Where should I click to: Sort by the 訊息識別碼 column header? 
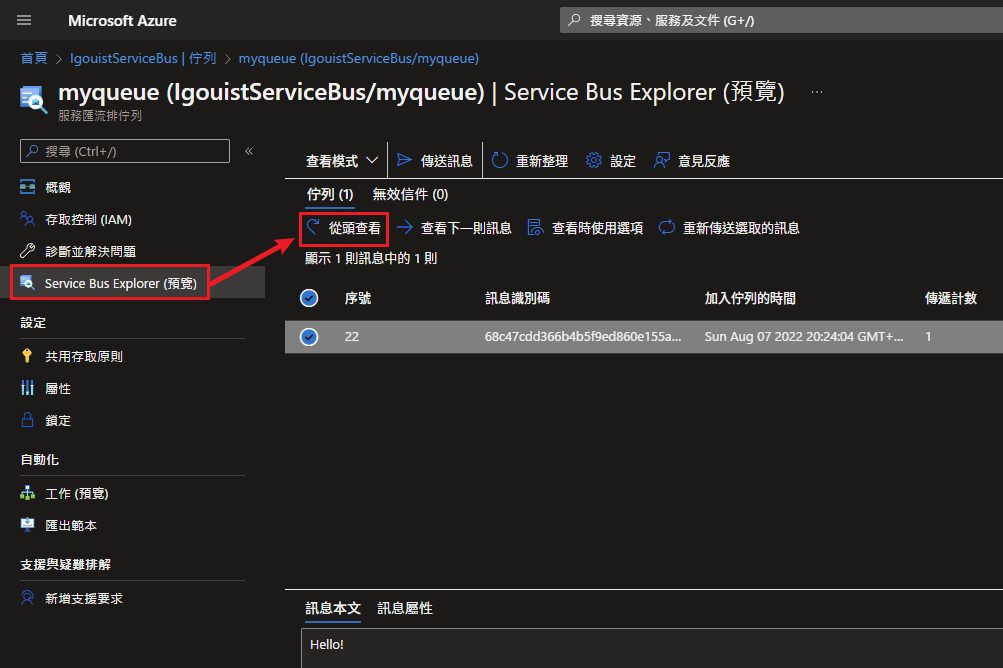[517, 298]
